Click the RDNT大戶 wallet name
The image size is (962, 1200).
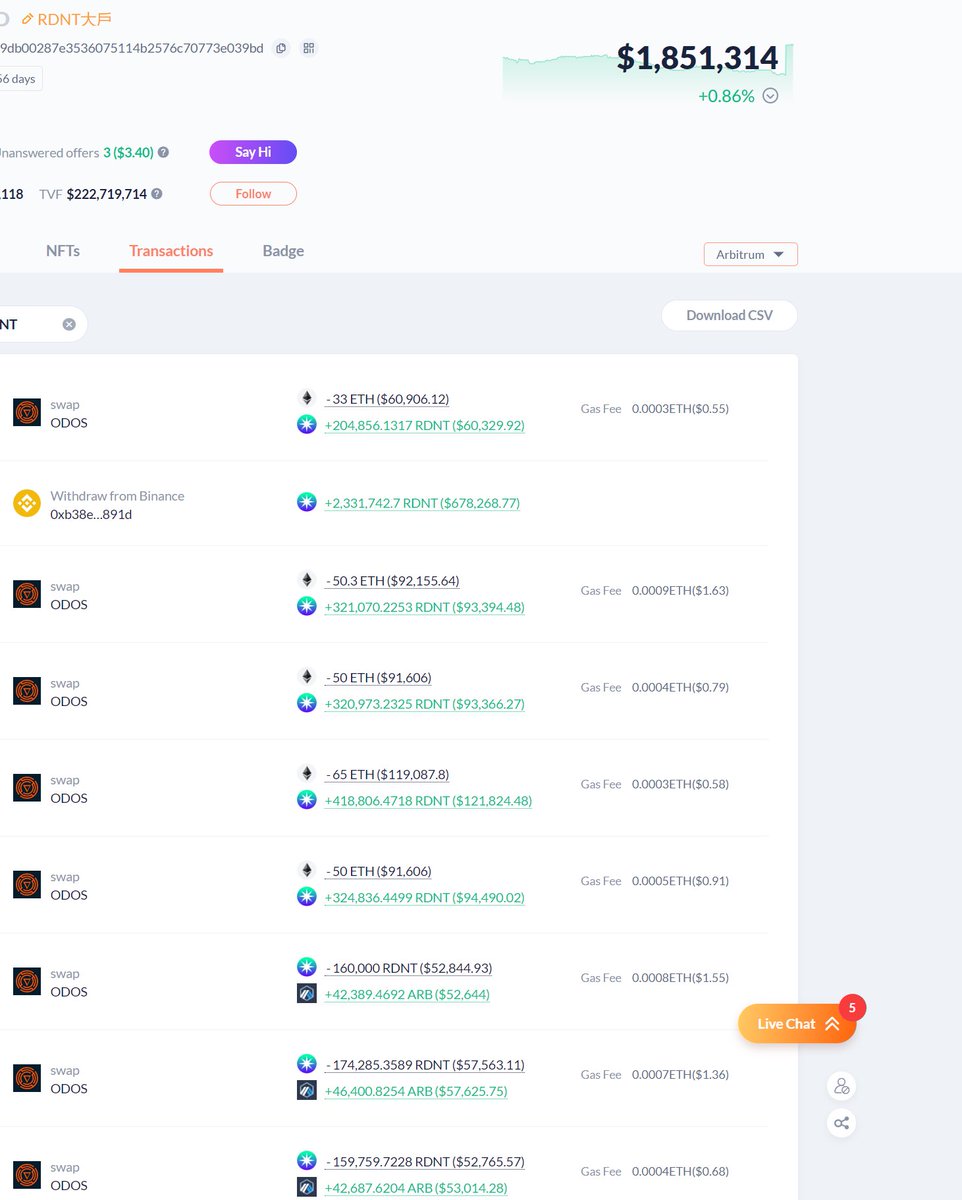[x=74, y=19]
